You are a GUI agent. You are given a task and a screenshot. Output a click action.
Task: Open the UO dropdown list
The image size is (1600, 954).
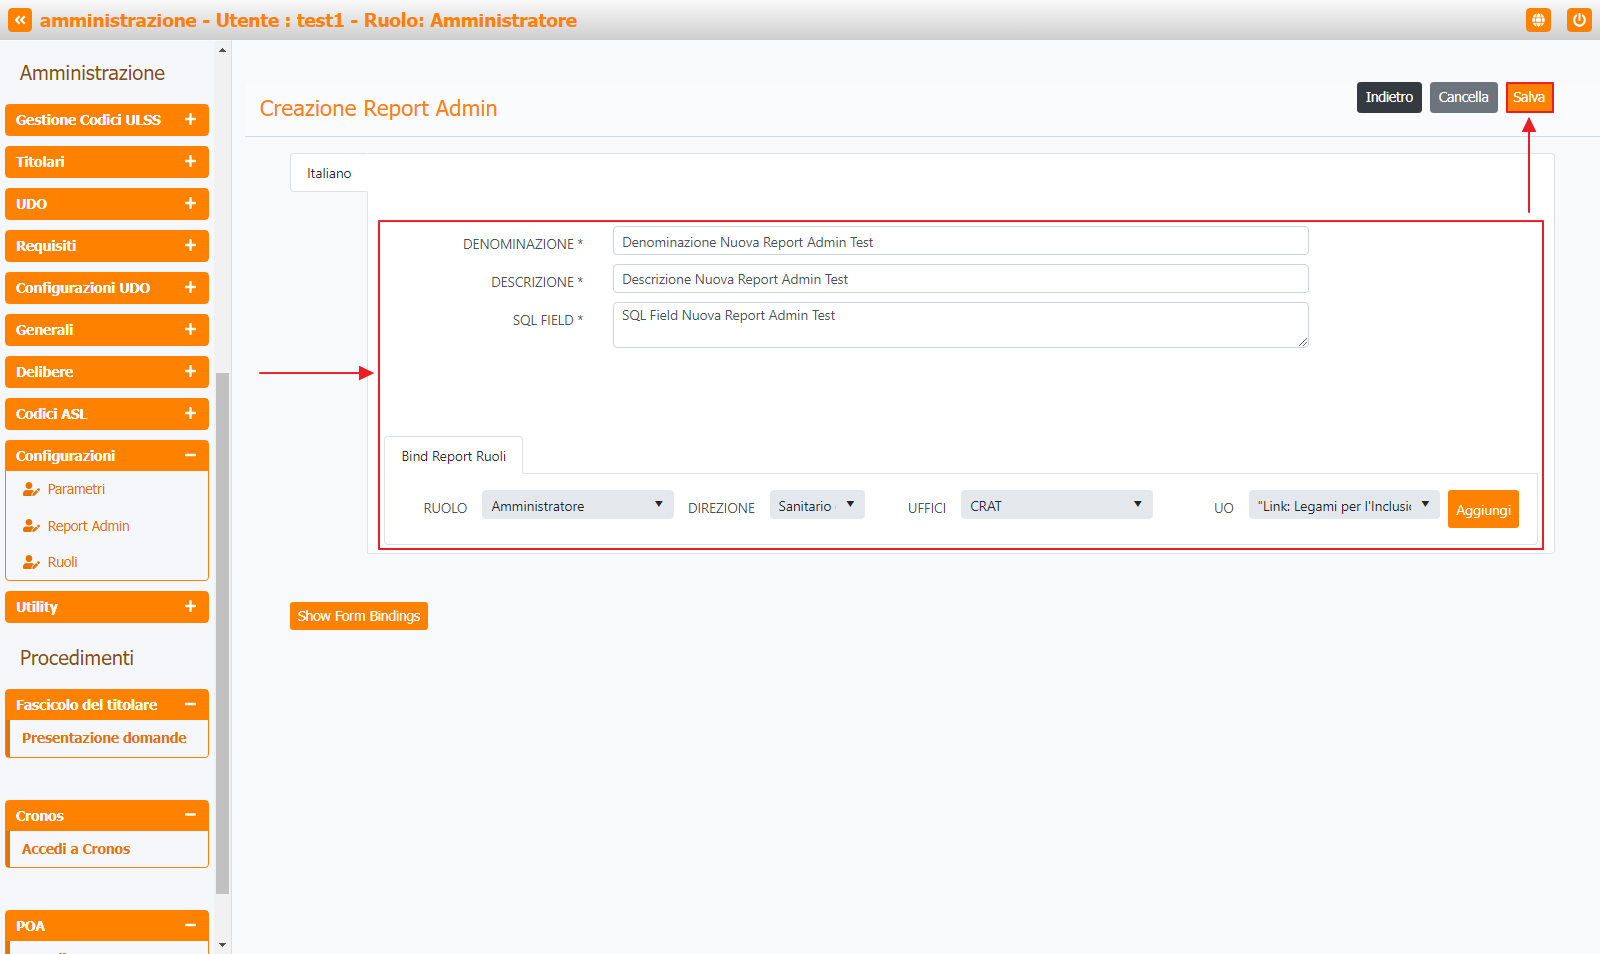pos(1343,505)
